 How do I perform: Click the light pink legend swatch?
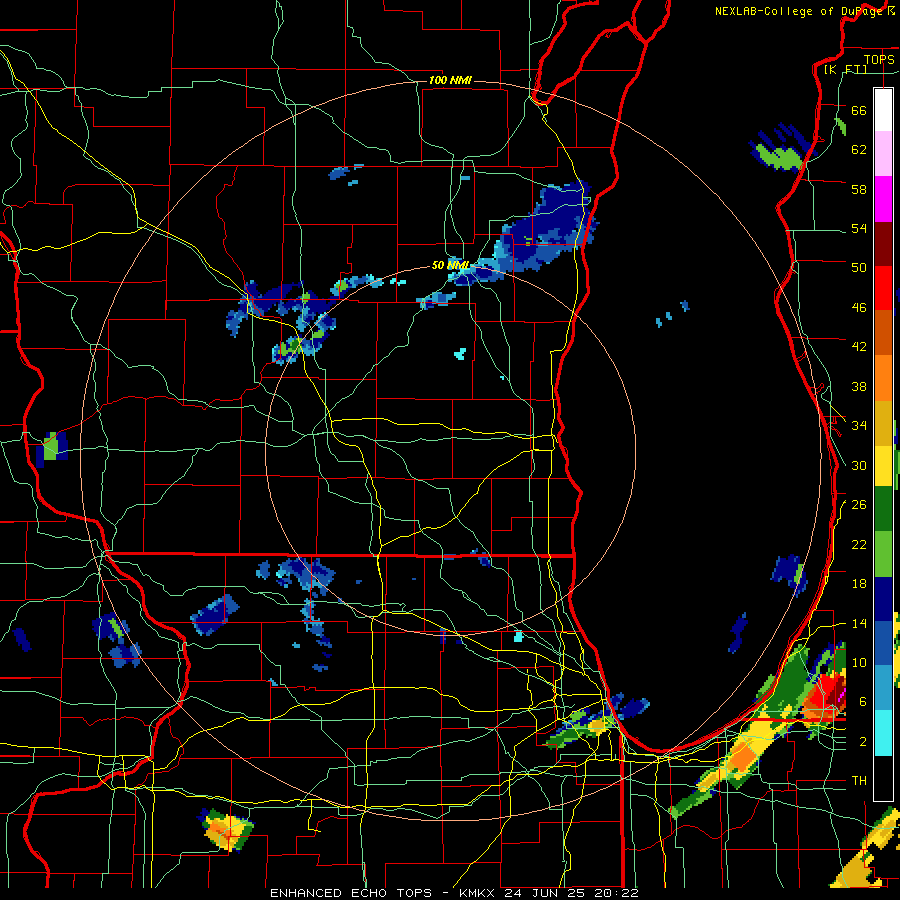click(883, 153)
